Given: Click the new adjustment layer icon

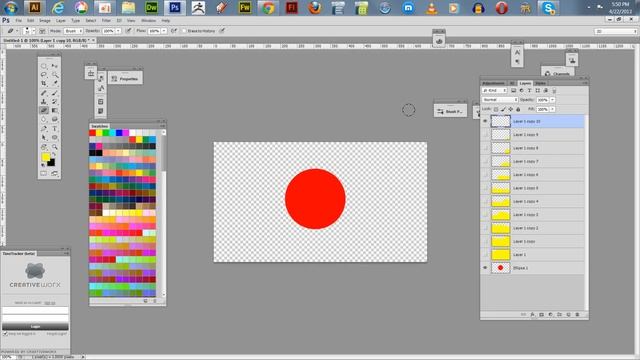Looking at the screenshot, I should pos(550,315).
